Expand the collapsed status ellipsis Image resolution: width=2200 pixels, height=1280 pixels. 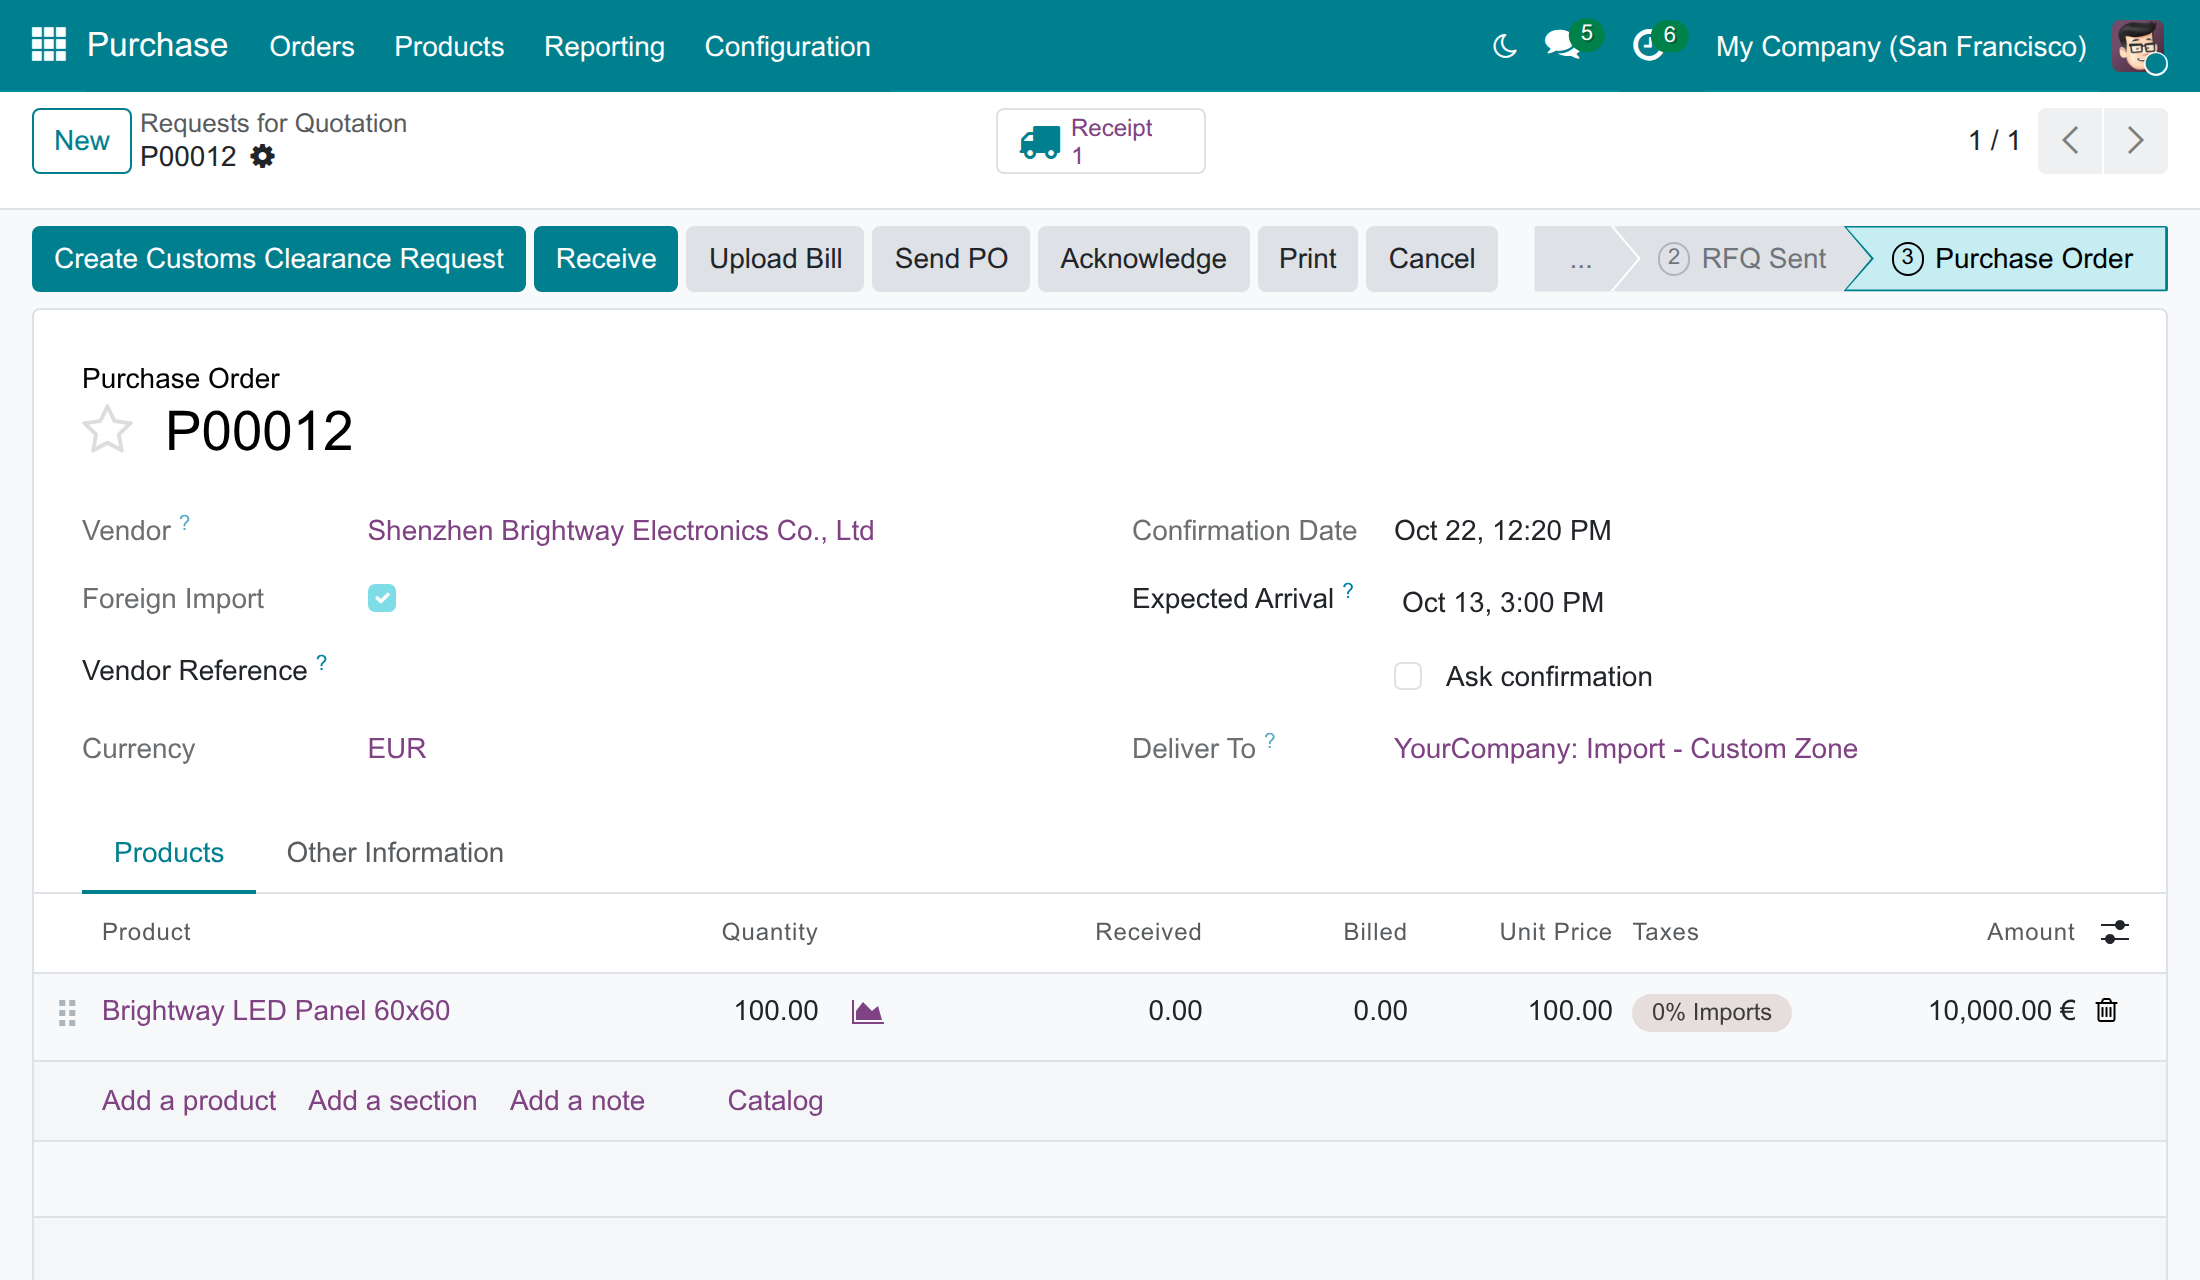pos(1580,259)
